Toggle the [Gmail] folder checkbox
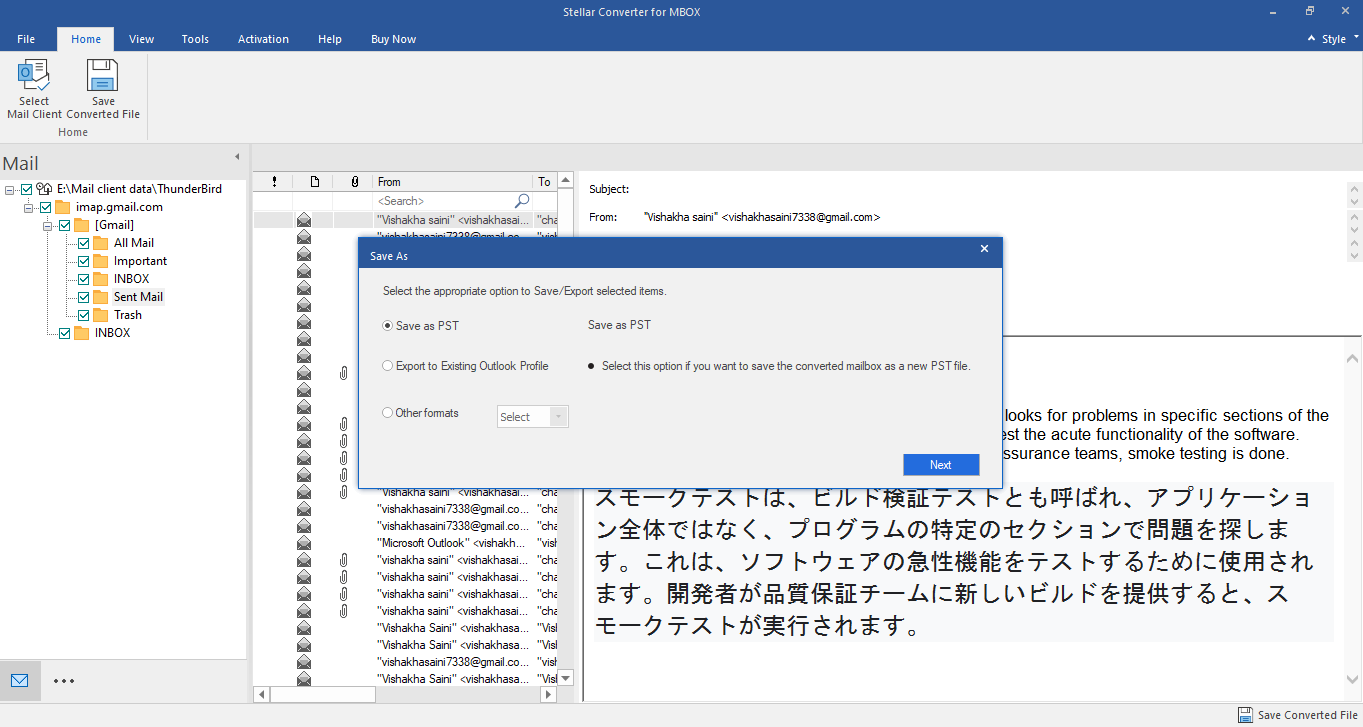The width and height of the screenshot is (1363, 727). click(65, 225)
